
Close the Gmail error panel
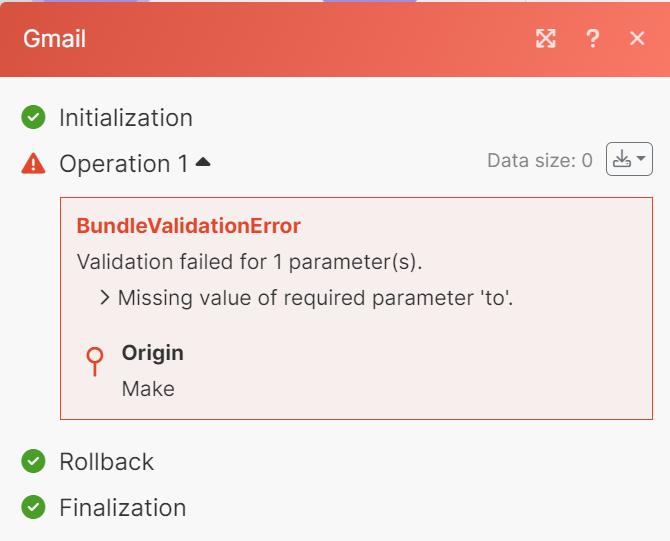[x=637, y=39]
